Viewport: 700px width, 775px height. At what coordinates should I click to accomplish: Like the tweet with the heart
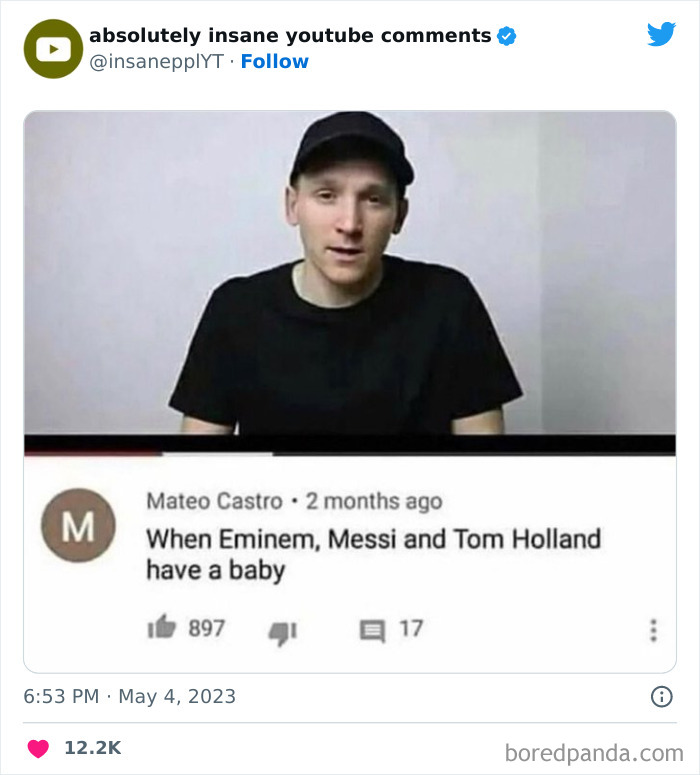(x=39, y=748)
